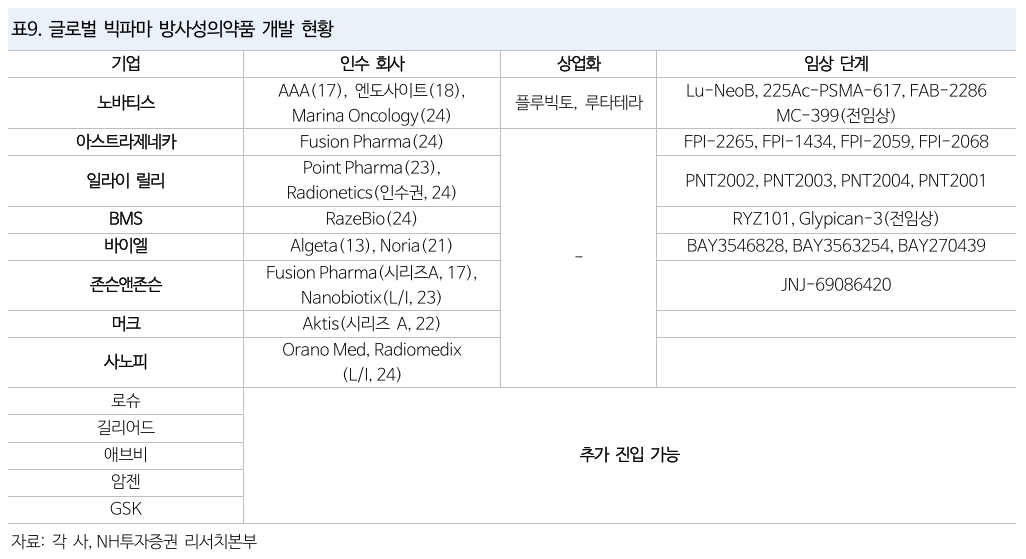Click the '임상 단계' column header
Image resolution: width=1026 pixels, height=559 pixels.
tap(836, 64)
